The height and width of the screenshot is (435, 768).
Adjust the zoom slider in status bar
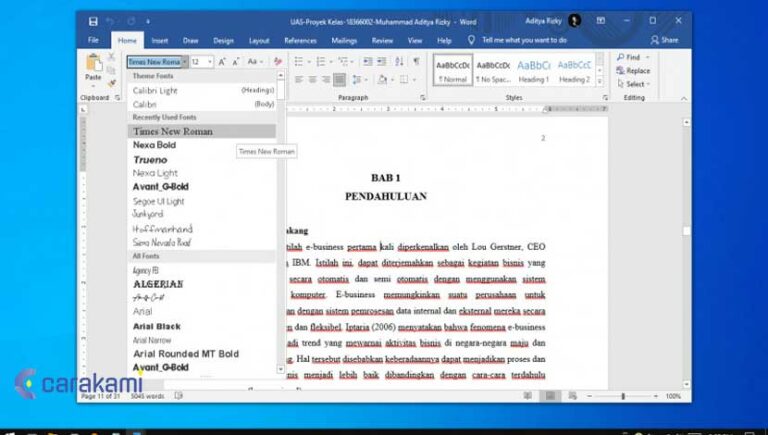(623, 396)
